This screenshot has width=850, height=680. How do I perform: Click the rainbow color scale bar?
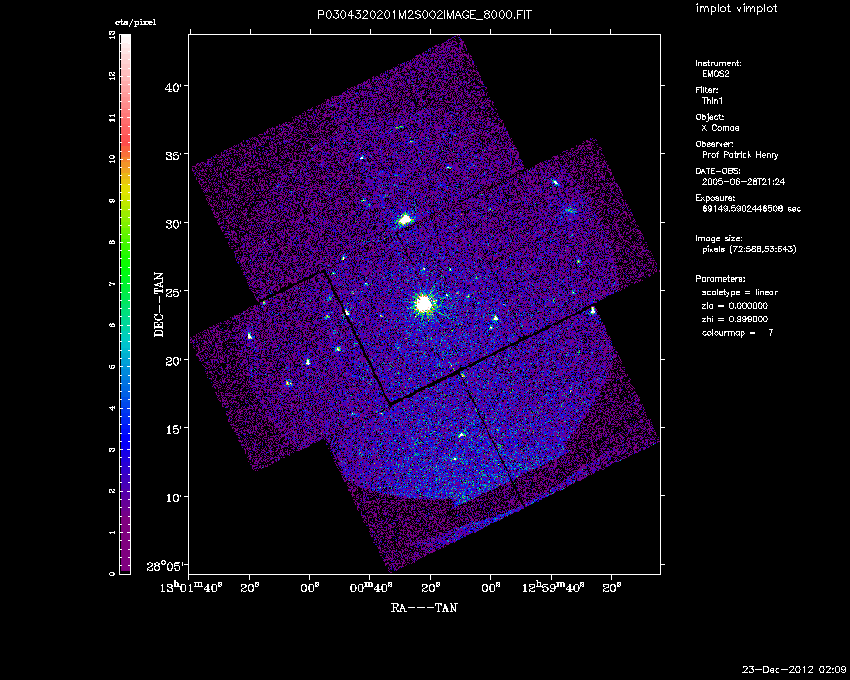(x=125, y=304)
